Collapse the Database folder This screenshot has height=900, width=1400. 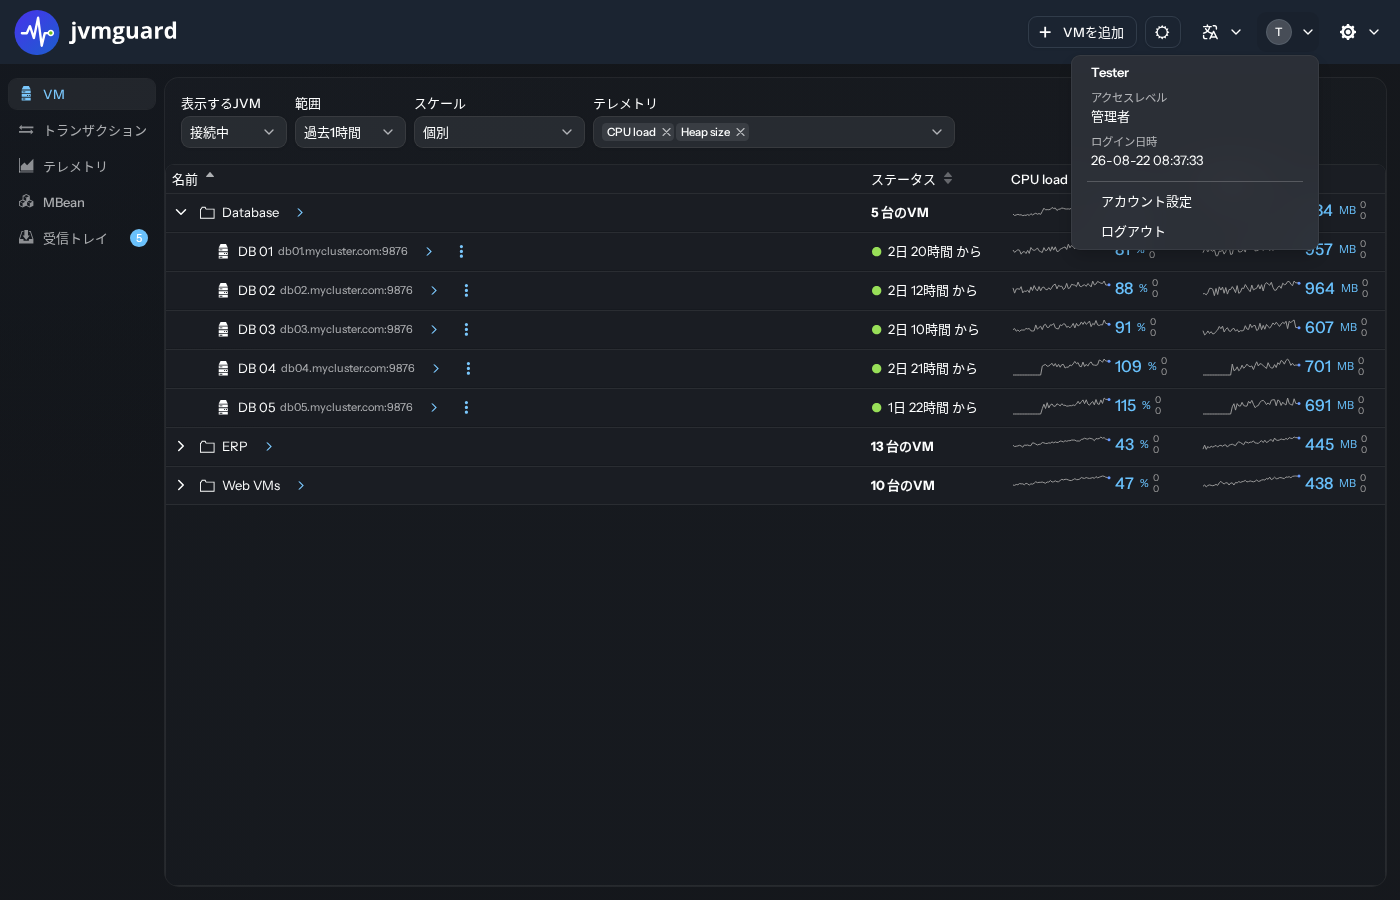click(x=181, y=213)
